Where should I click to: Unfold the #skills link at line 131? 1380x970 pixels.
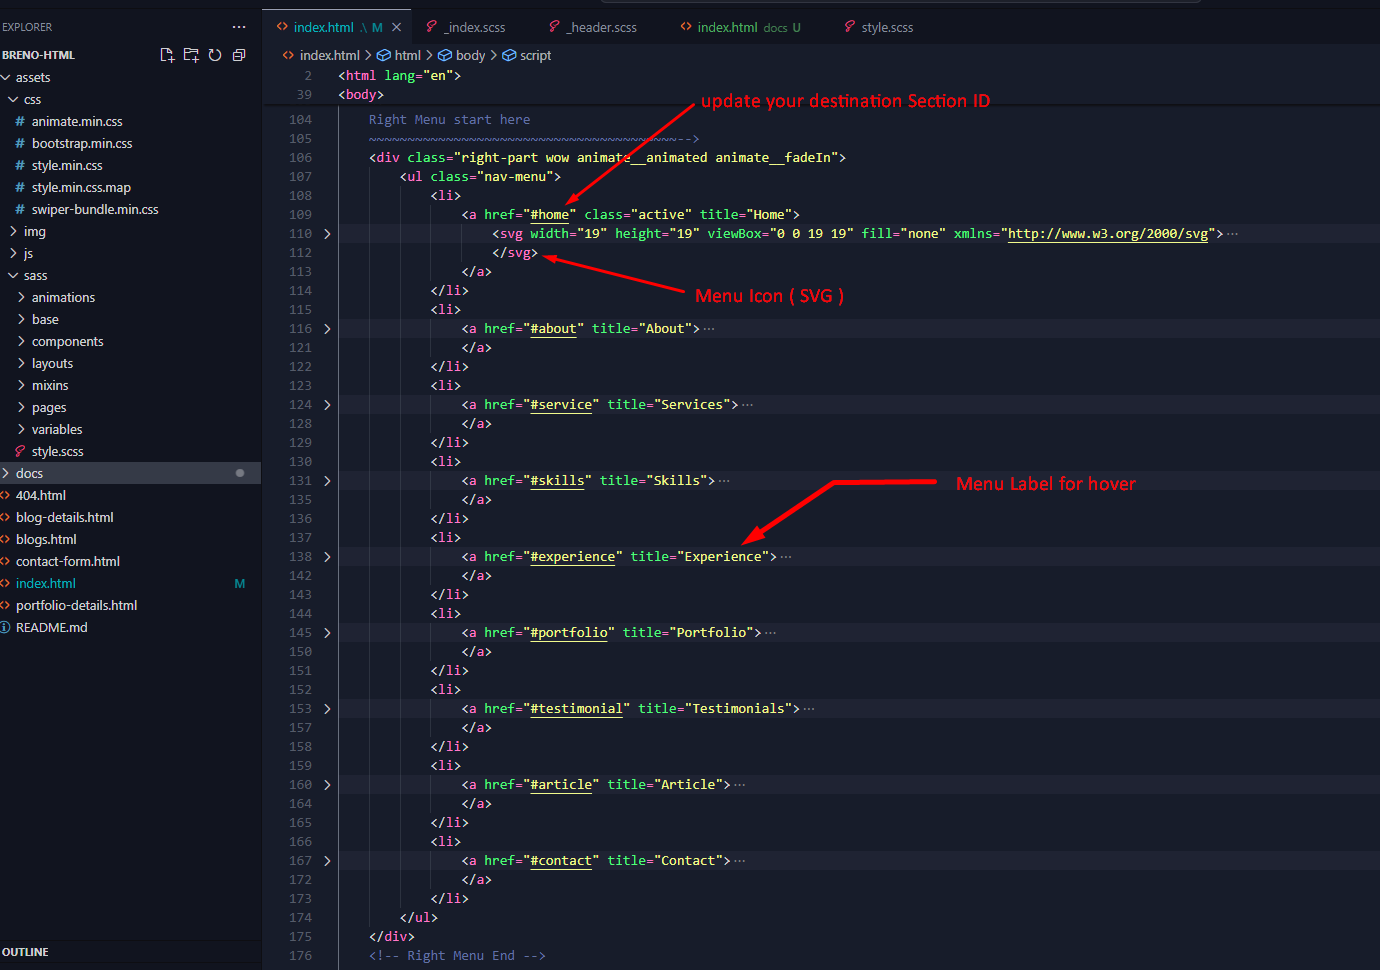point(327,481)
